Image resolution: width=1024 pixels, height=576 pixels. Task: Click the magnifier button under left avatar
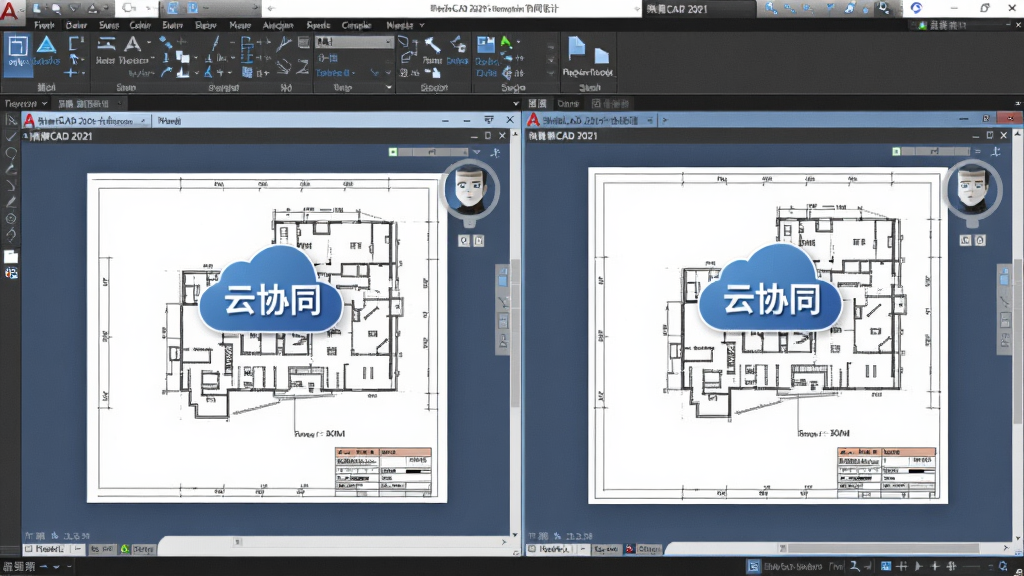tap(464, 241)
